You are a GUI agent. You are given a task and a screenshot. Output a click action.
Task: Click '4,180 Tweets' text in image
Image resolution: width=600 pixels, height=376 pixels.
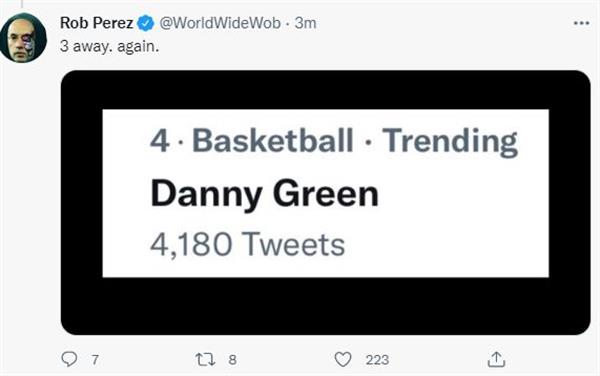pyautogui.click(x=248, y=244)
